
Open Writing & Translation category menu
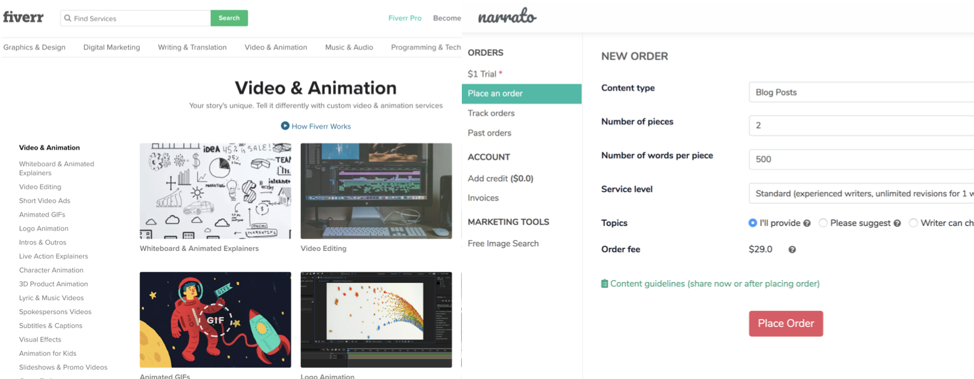tap(192, 47)
